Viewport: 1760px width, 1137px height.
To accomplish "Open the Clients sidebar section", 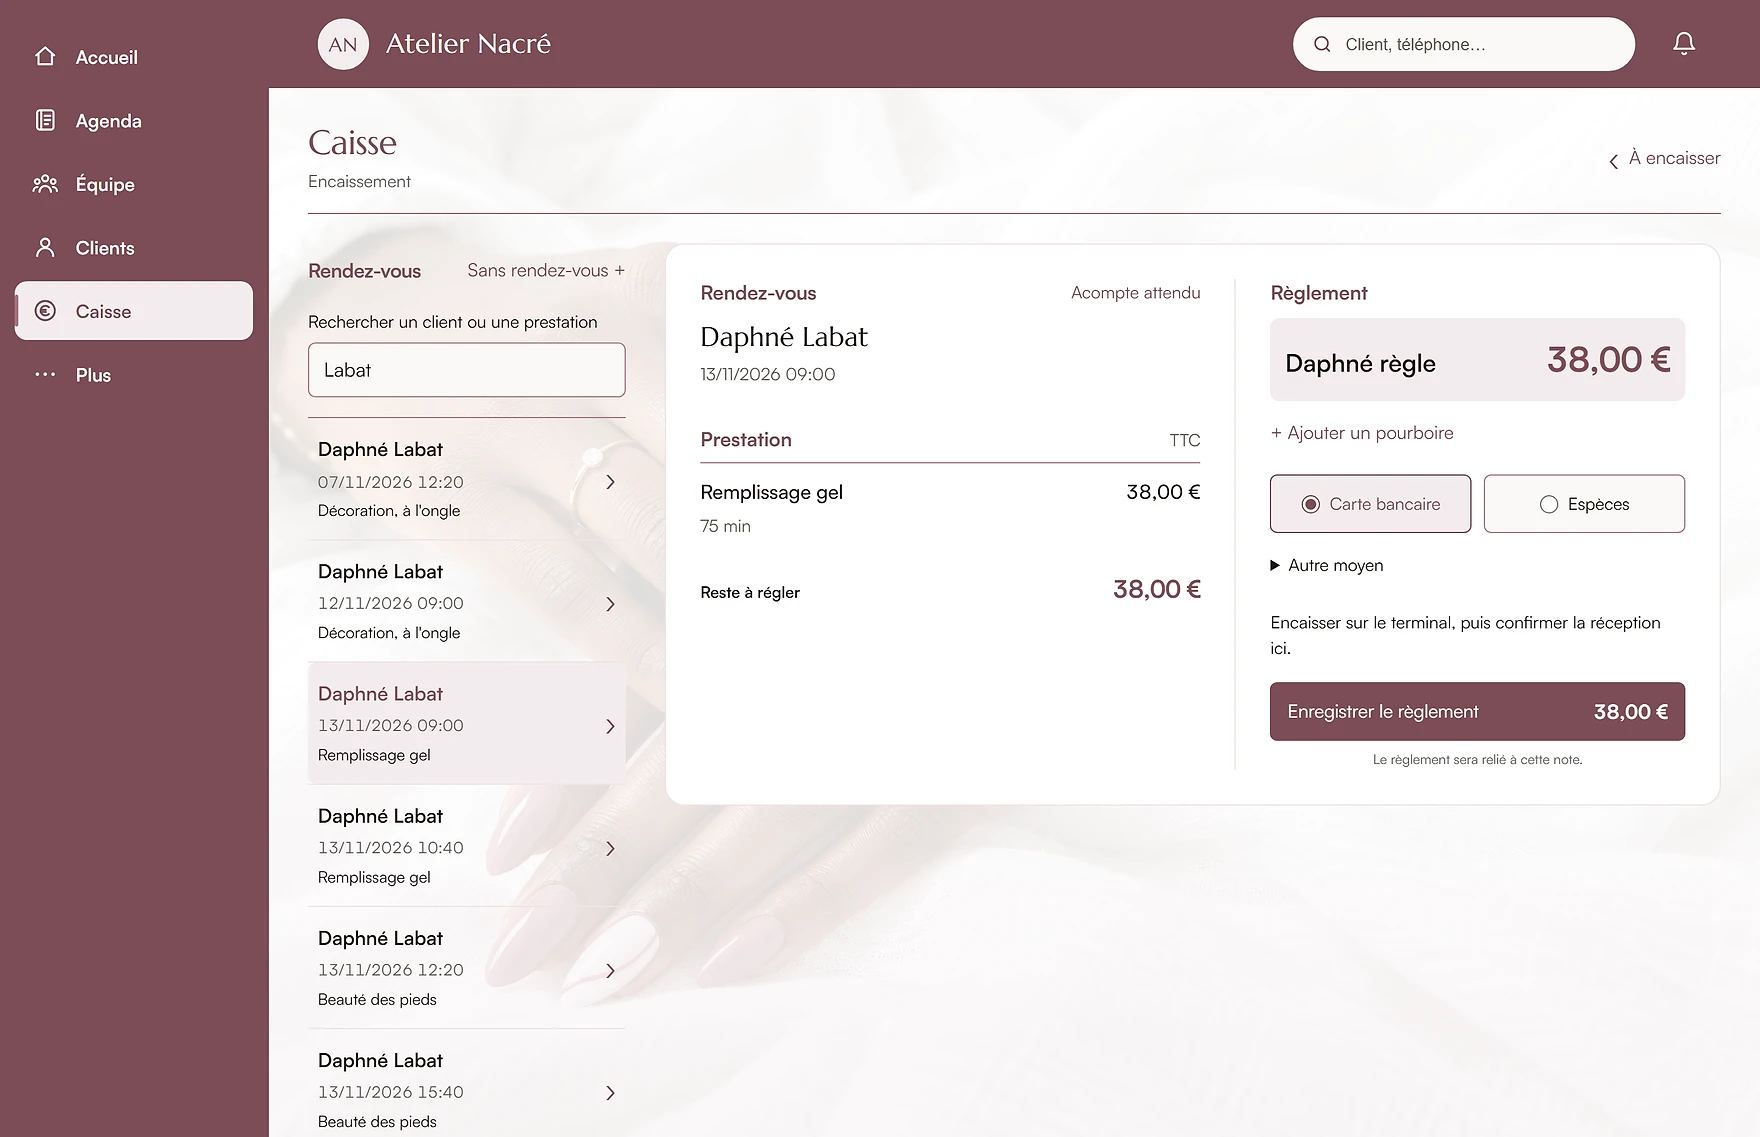I will click(134, 248).
